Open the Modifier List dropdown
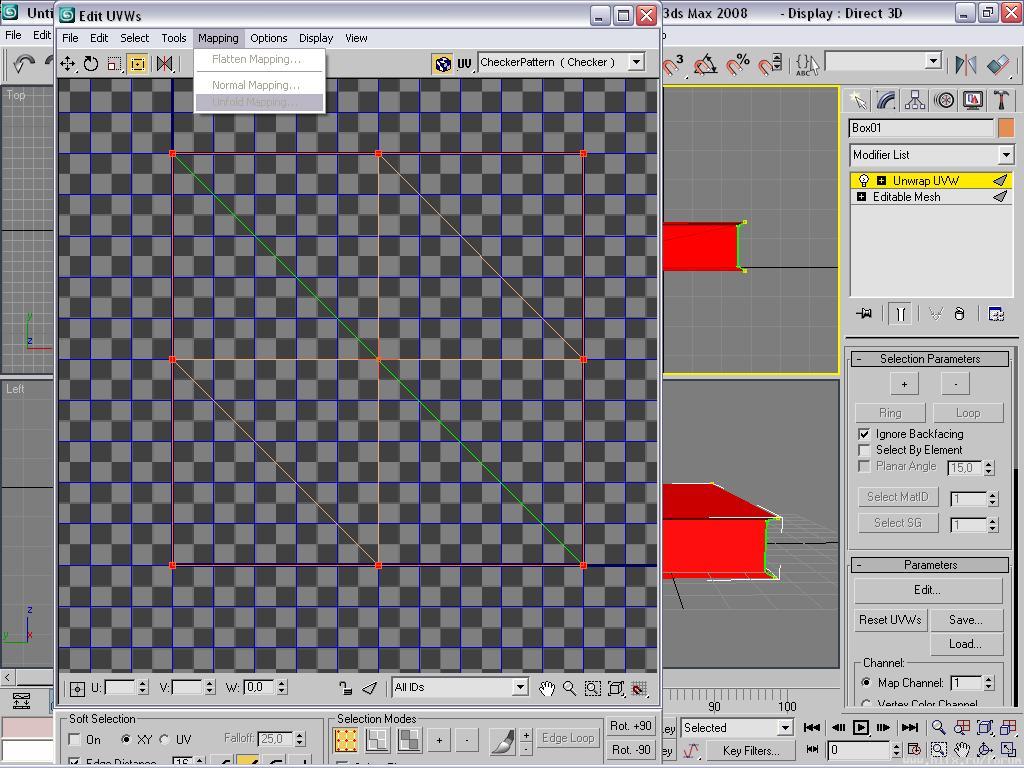1024x768 pixels. coord(1005,155)
